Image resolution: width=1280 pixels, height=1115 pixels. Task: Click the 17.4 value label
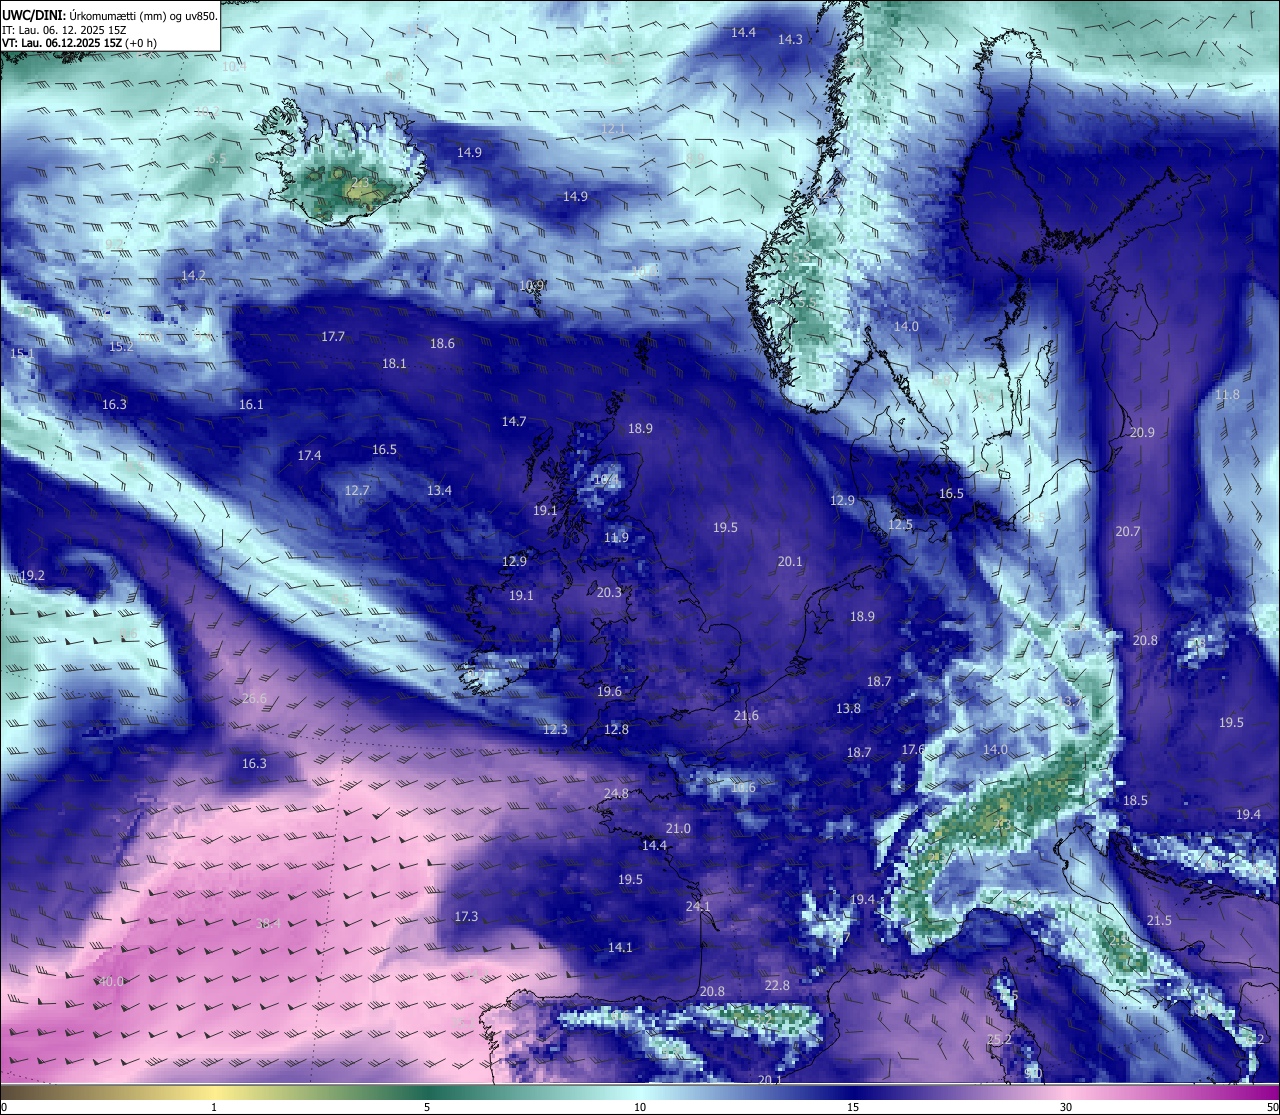pos(309,455)
